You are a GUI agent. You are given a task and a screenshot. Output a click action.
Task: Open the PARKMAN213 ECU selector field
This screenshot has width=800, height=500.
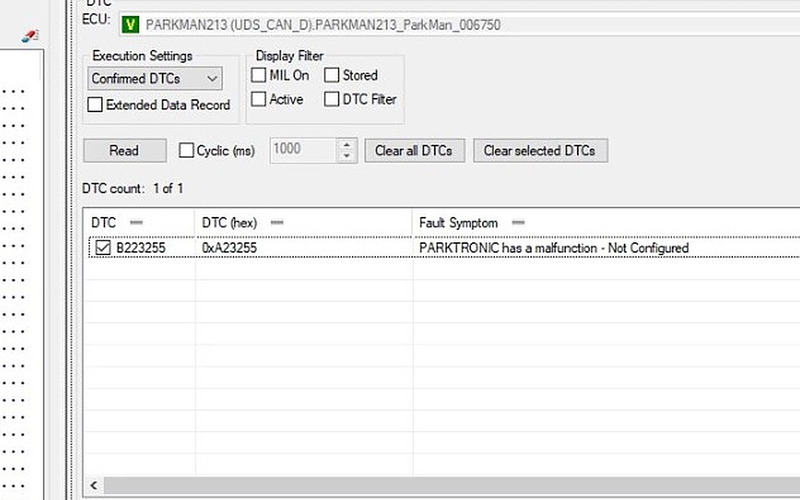pos(450,24)
